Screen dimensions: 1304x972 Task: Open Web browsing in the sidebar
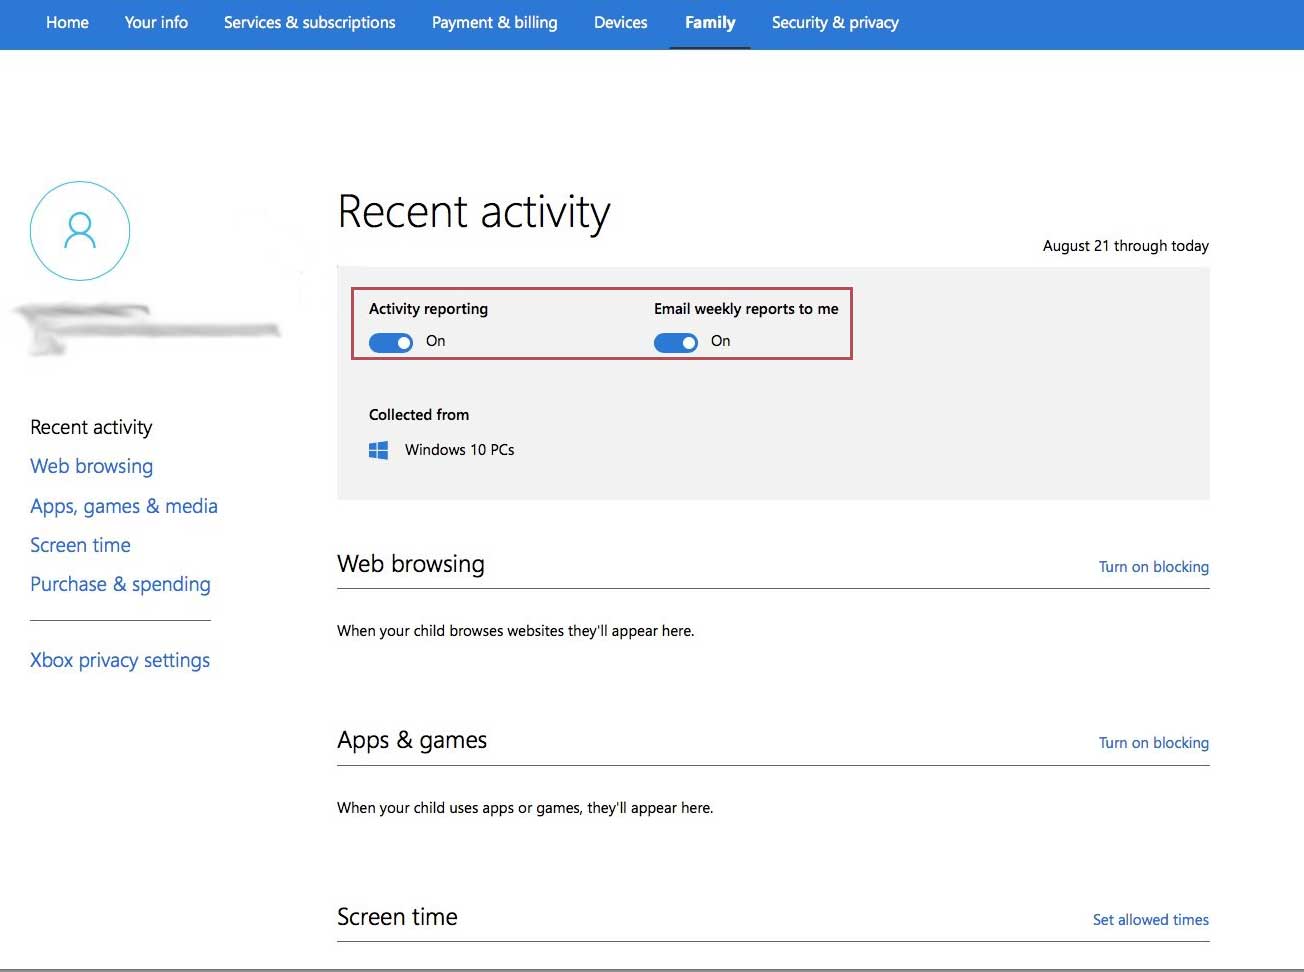point(91,466)
